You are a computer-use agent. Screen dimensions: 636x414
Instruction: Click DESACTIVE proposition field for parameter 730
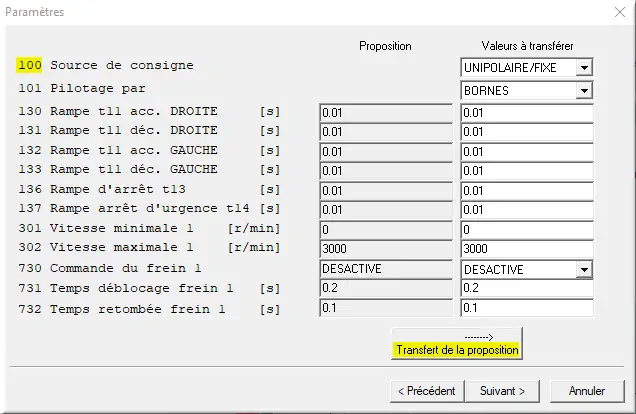386,269
